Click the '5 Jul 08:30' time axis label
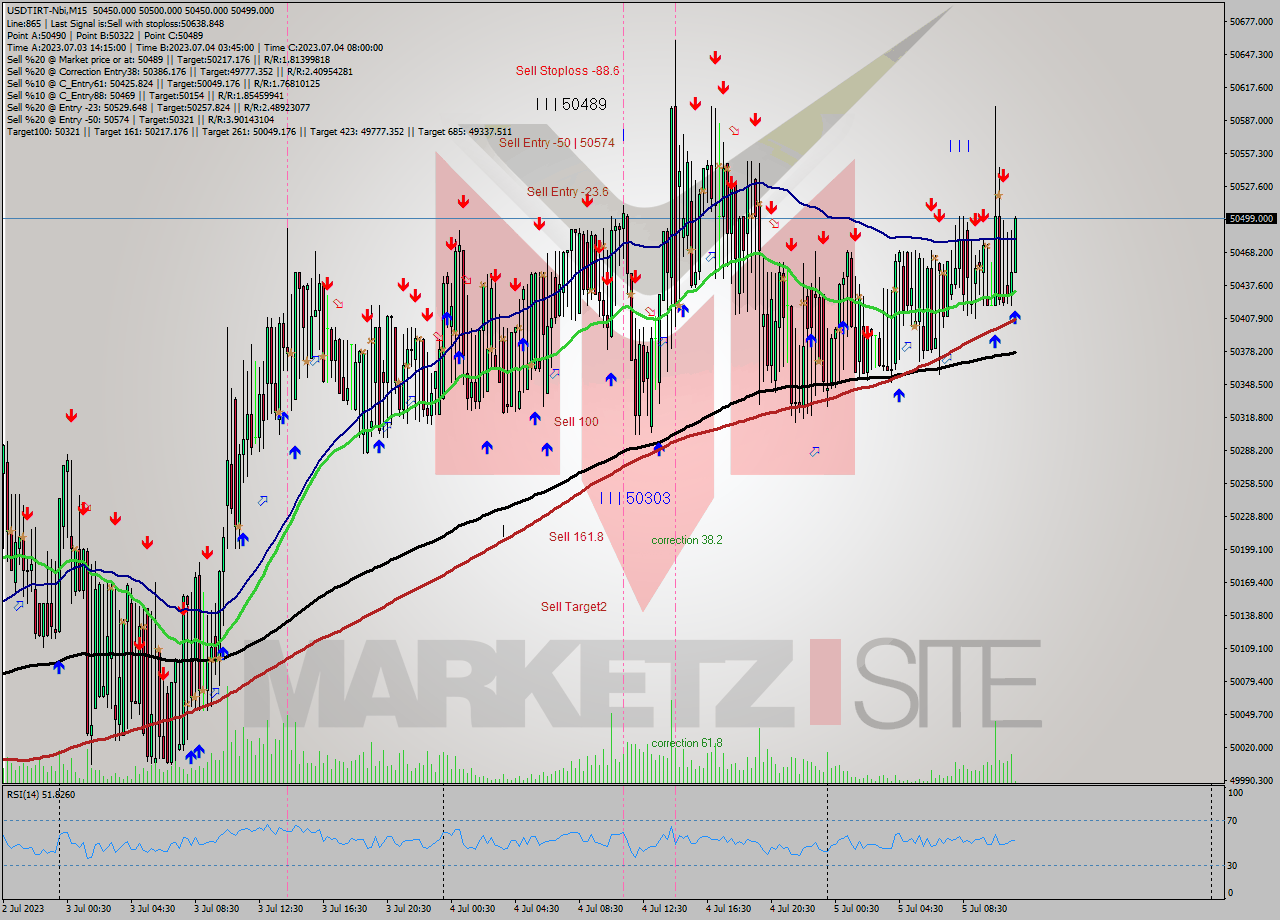The width and height of the screenshot is (1280, 920). (984, 909)
